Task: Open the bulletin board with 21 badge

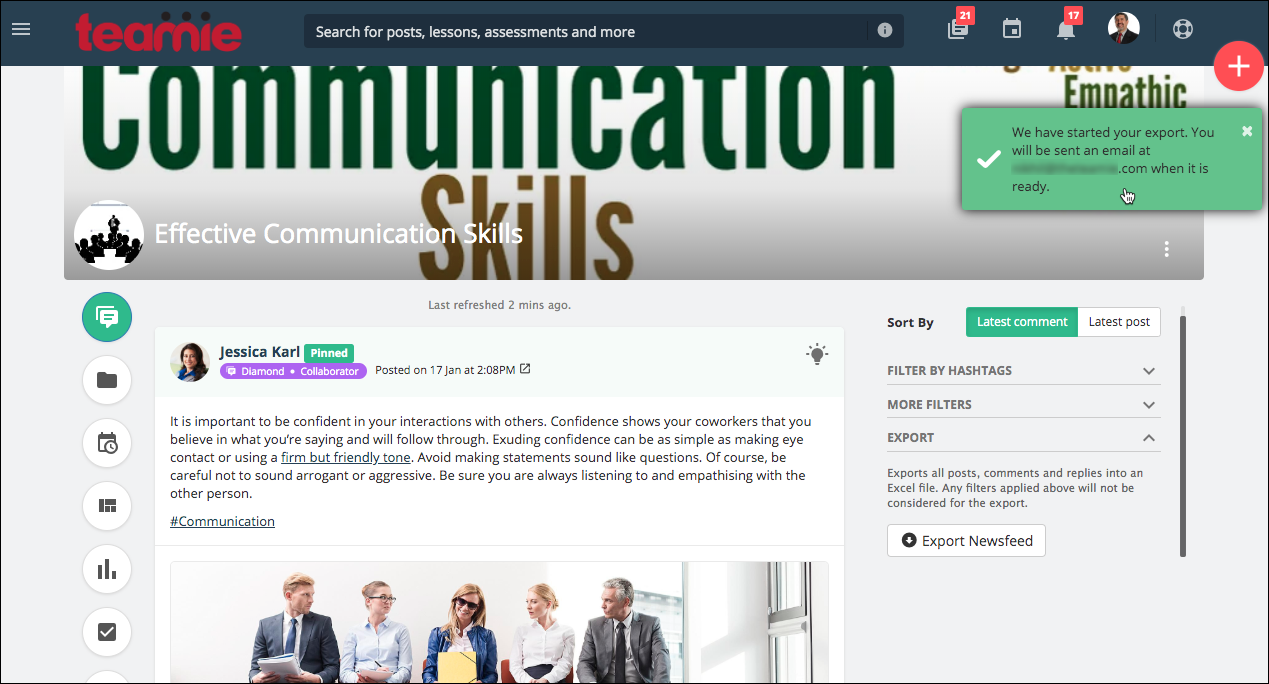Action: (x=959, y=29)
